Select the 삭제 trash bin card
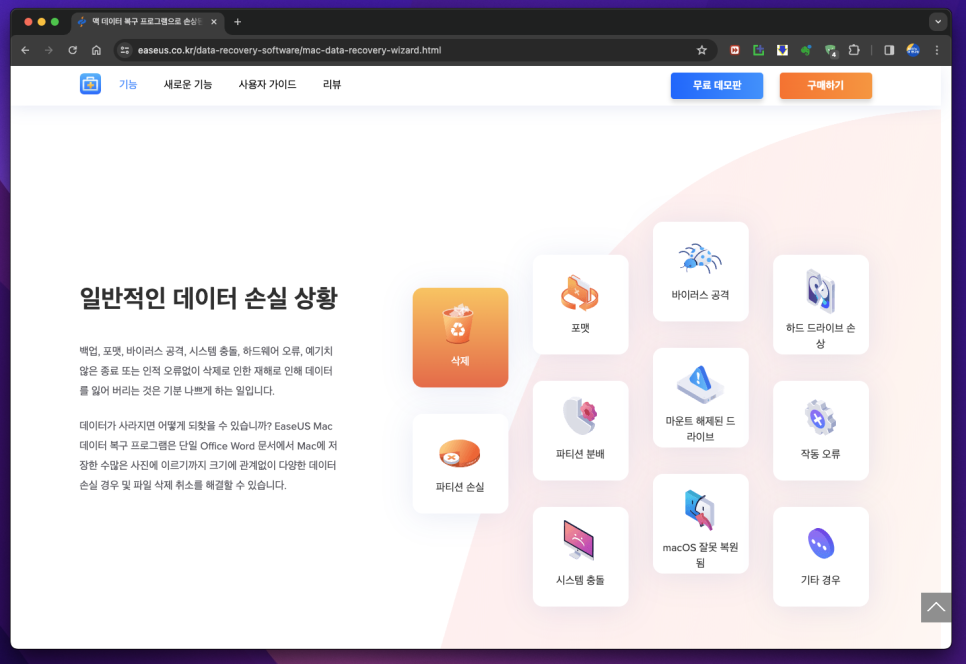Image resolution: width=966 pixels, height=664 pixels. tap(460, 338)
